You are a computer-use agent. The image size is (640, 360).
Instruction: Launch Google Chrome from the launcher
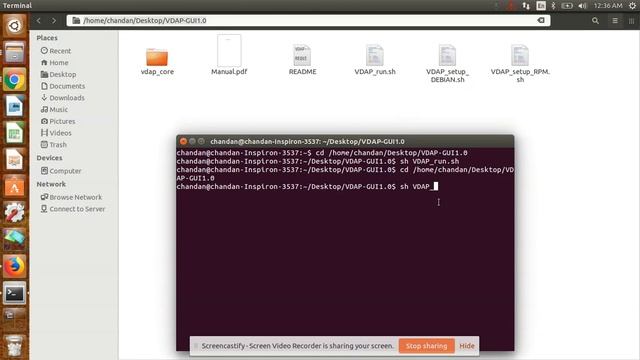point(14,80)
